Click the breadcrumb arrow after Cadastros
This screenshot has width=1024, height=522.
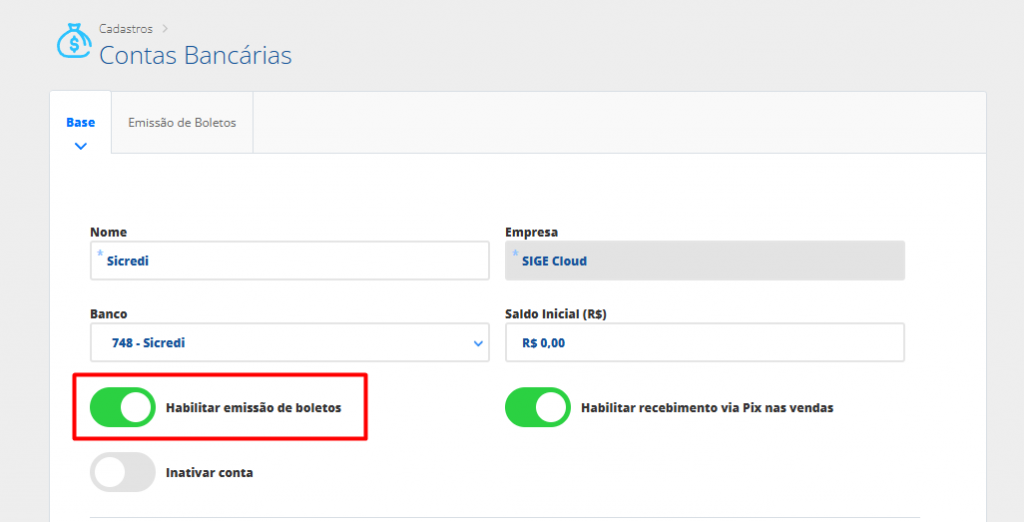tap(165, 29)
